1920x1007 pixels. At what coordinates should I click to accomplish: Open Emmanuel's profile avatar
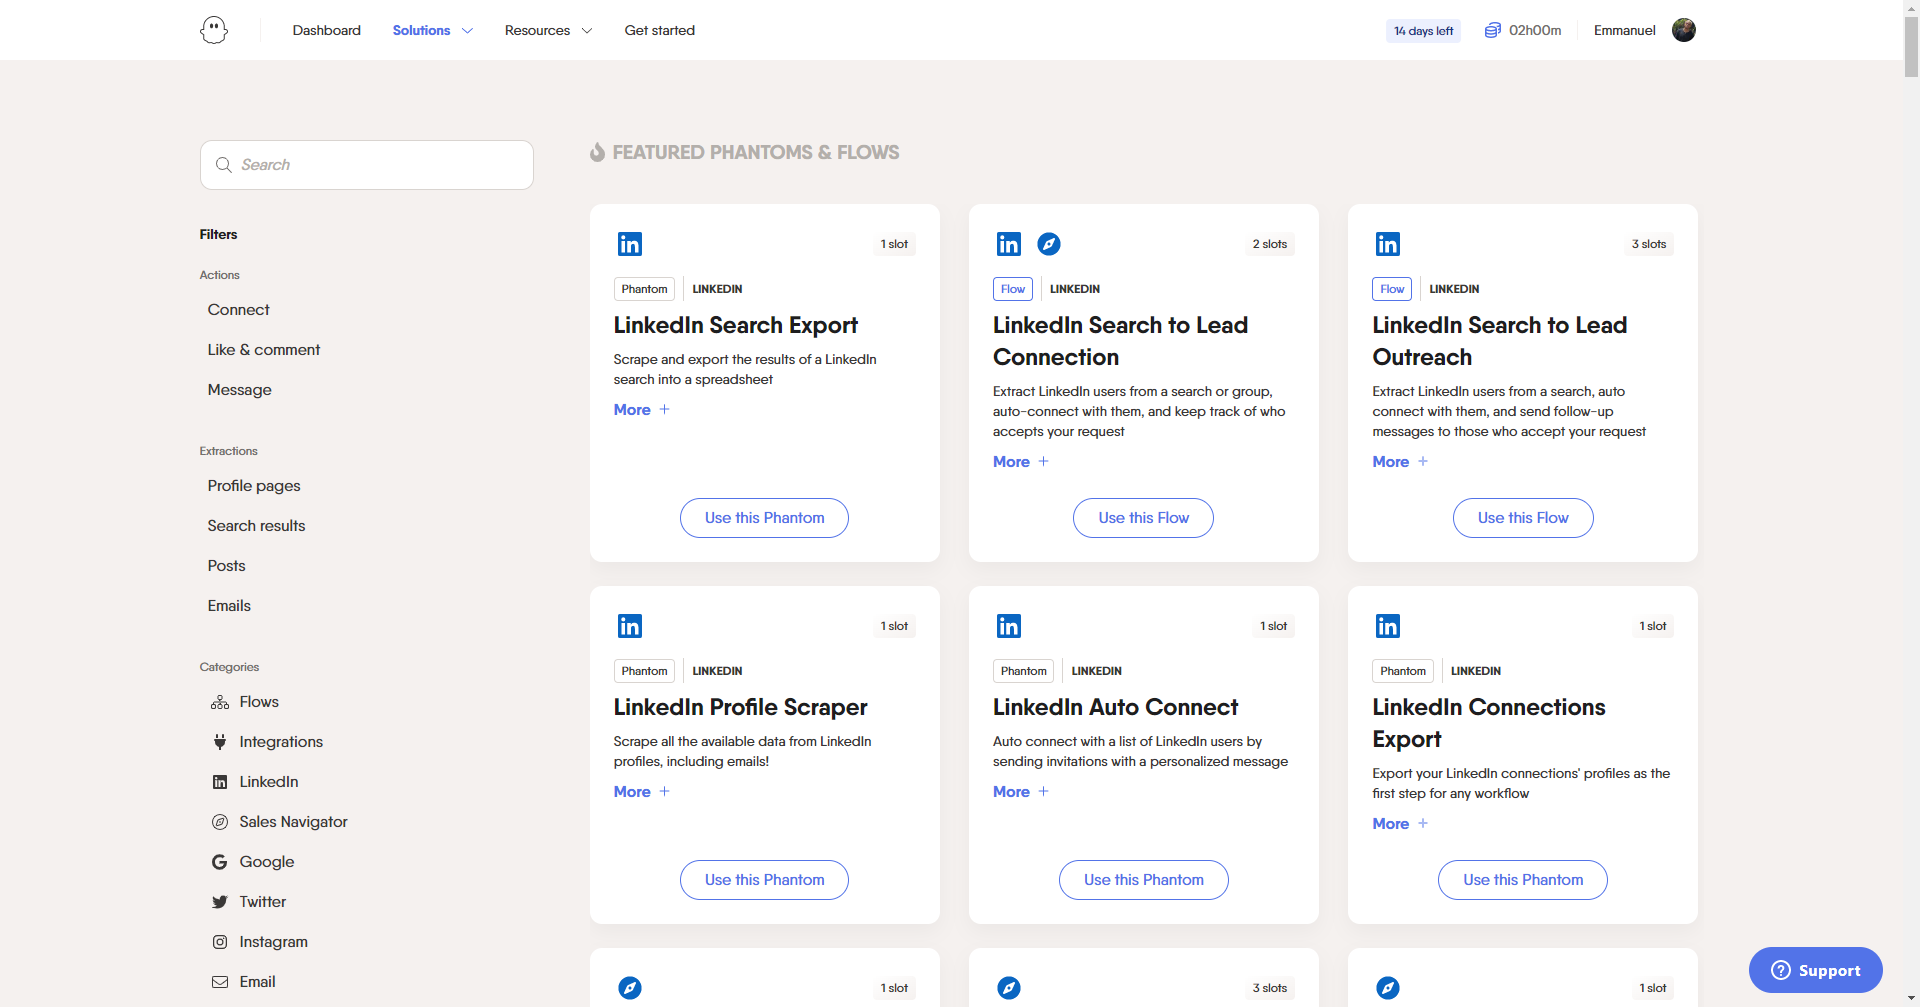click(1684, 30)
